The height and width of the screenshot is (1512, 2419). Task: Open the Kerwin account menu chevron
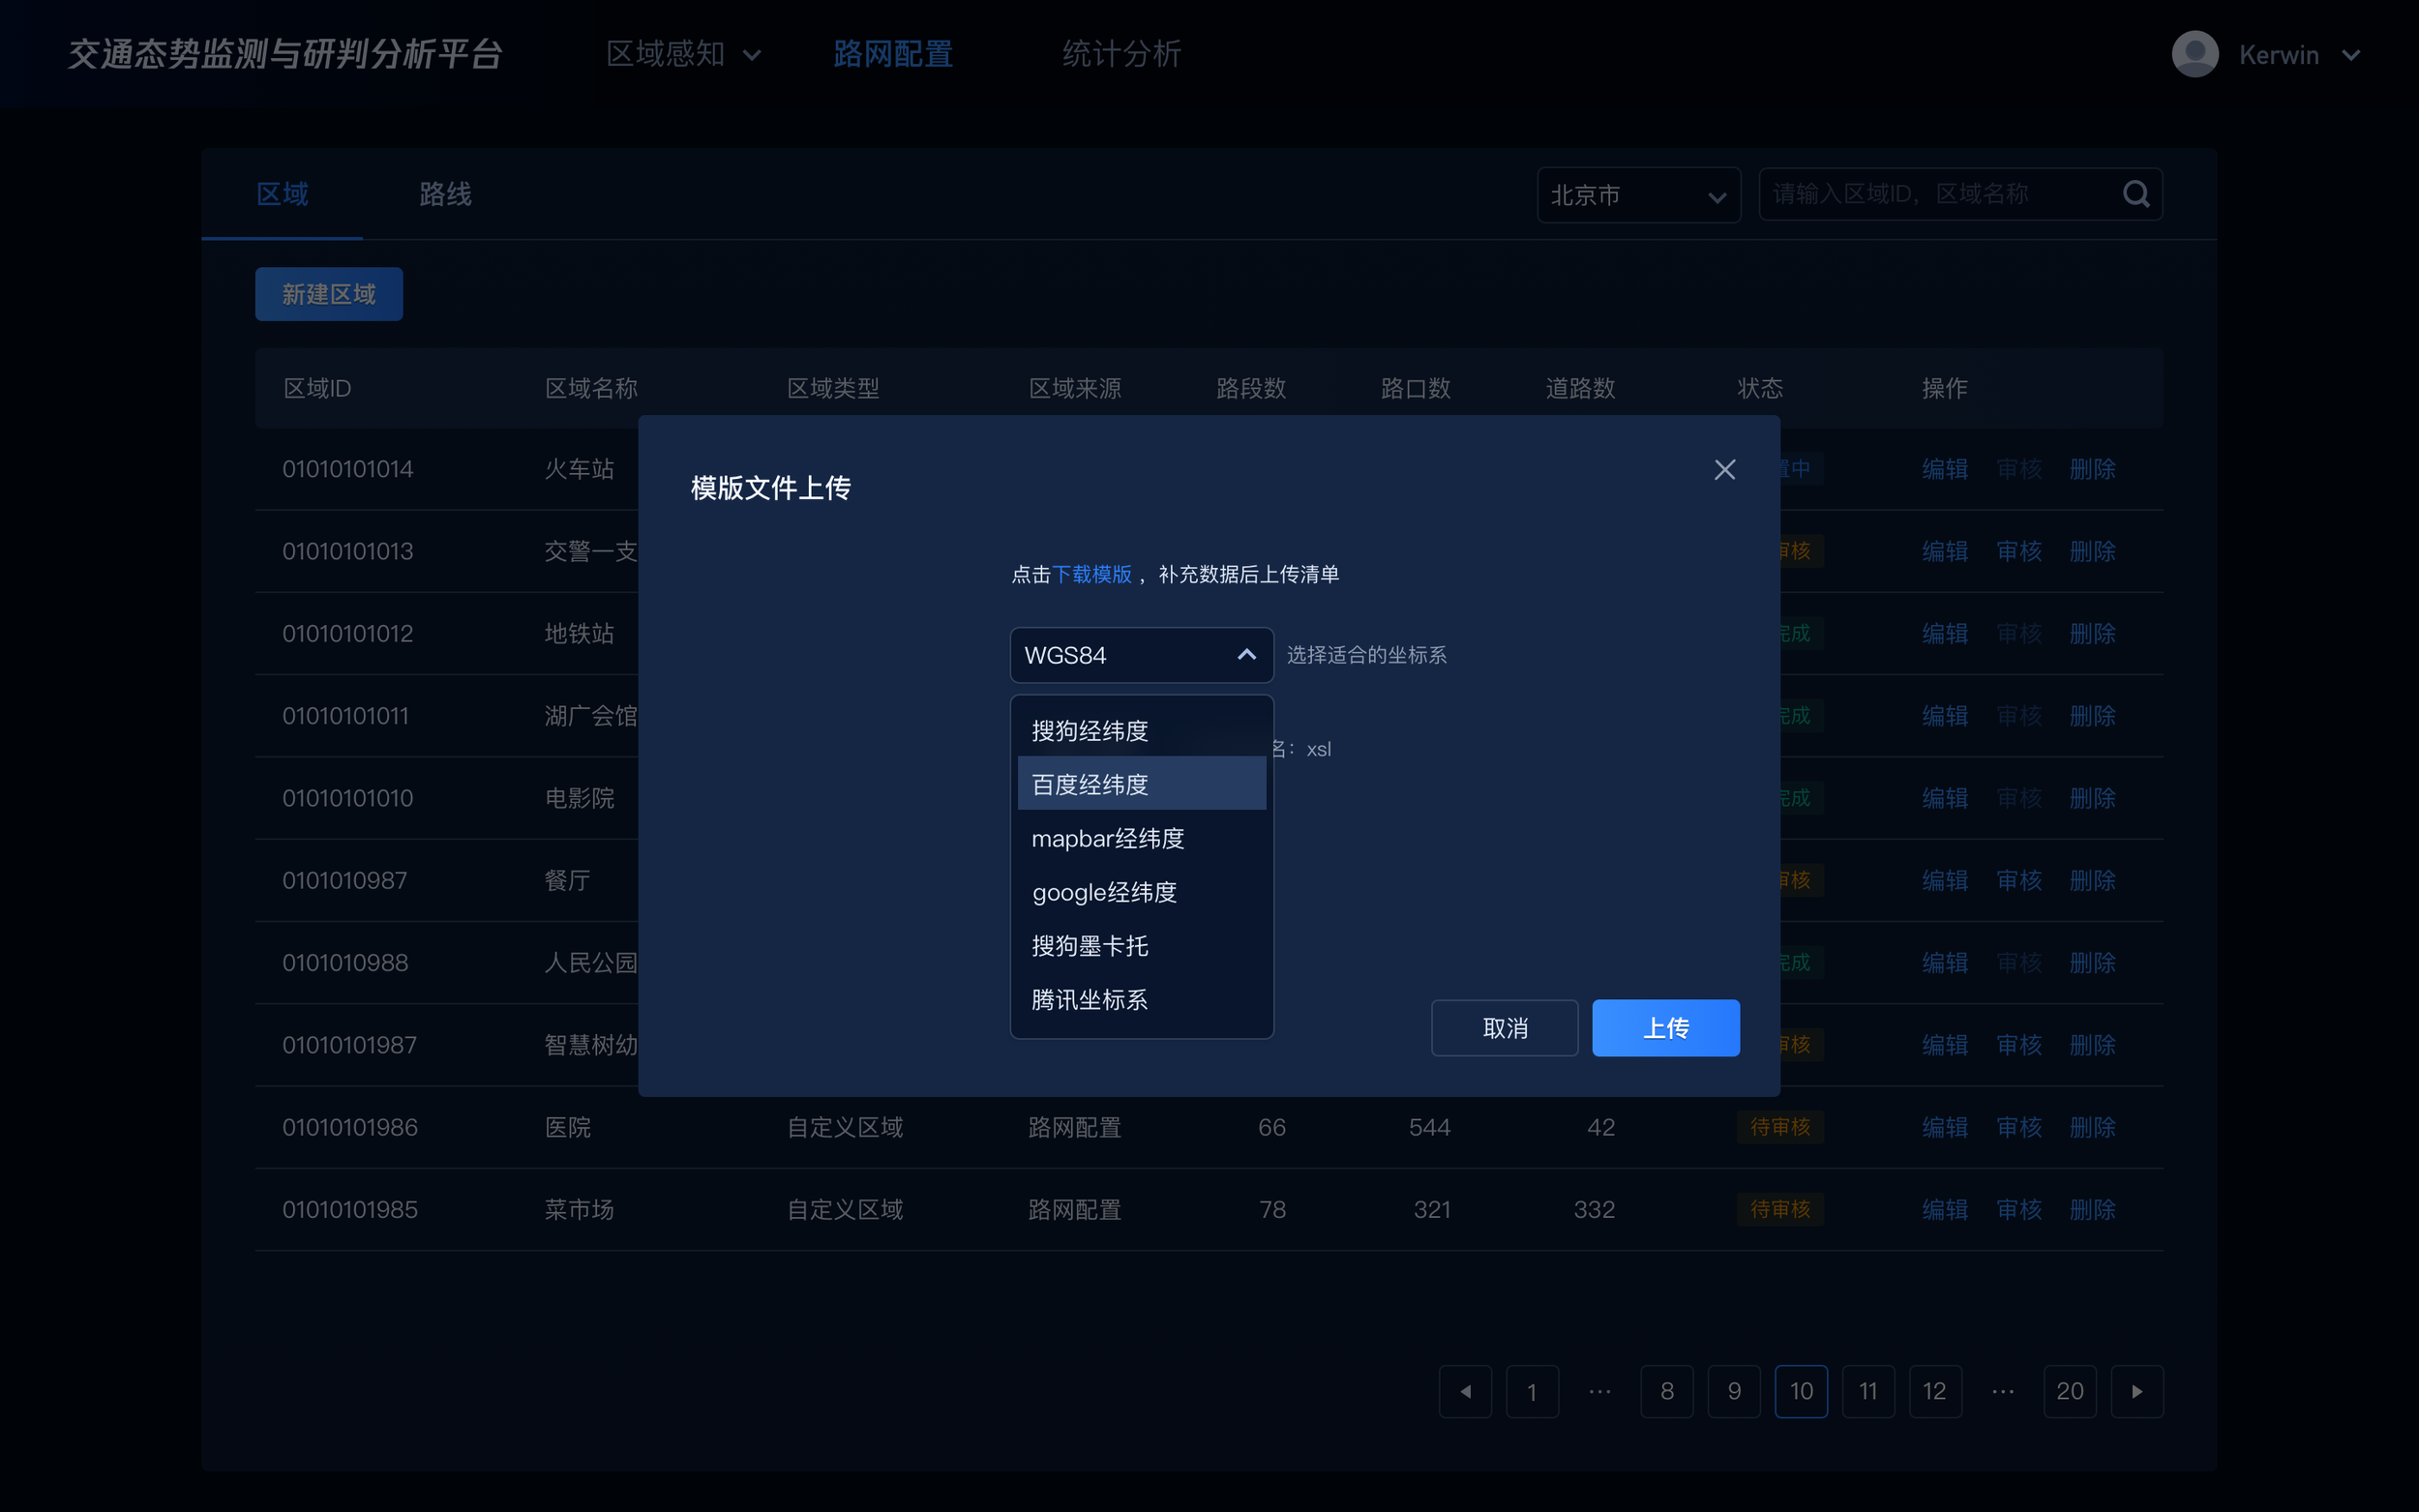pyautogui.click(x=2351, y=55)
